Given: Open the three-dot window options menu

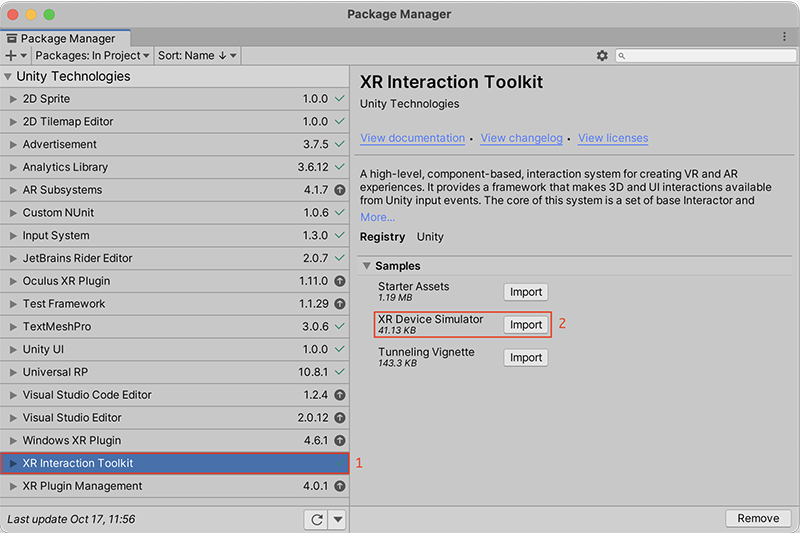Looking at the screenshot, I should click(784, 37).
